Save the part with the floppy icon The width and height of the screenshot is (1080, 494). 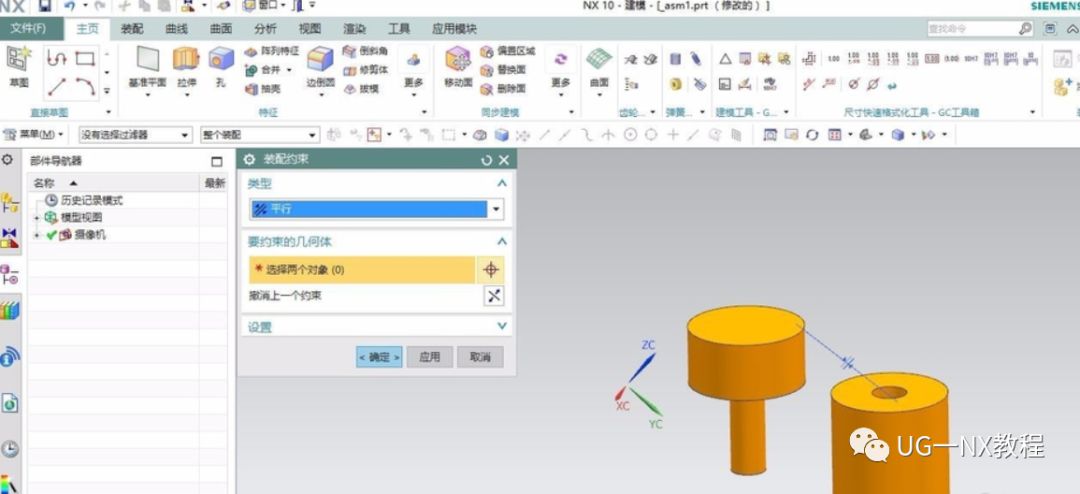click(x=45, y=6)
